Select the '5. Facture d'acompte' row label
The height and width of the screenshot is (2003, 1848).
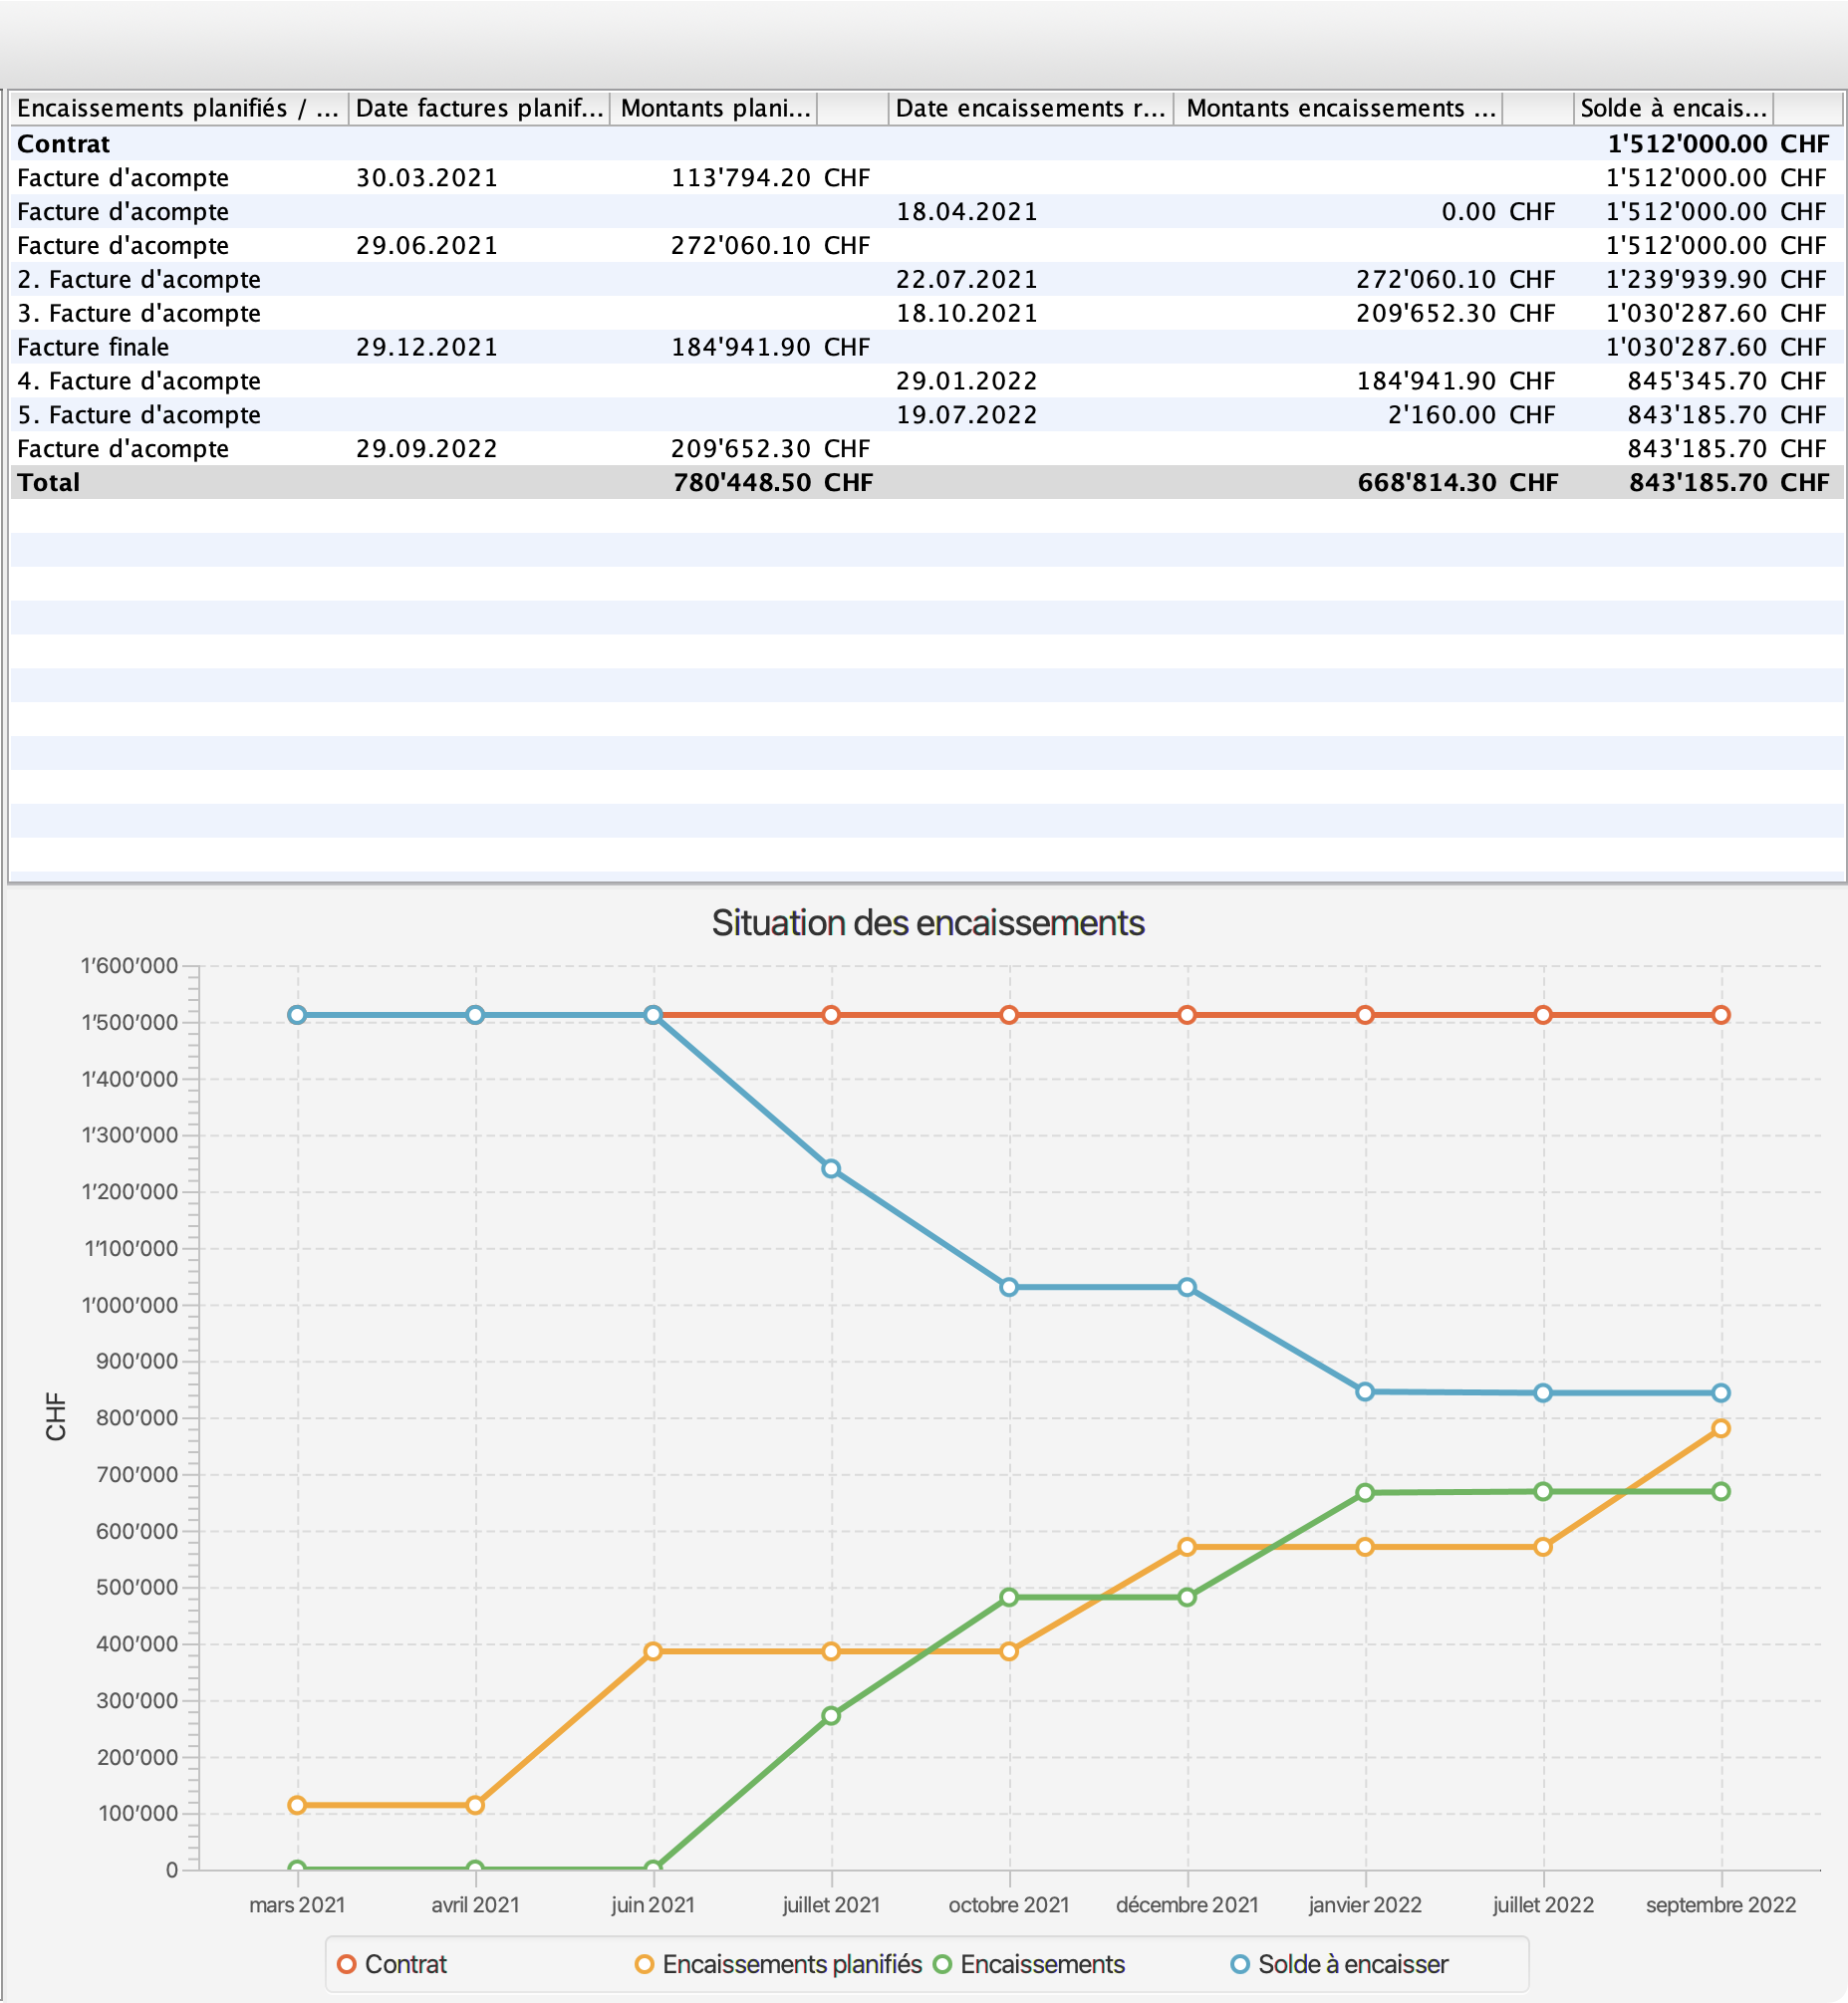(x=139, y=416)
